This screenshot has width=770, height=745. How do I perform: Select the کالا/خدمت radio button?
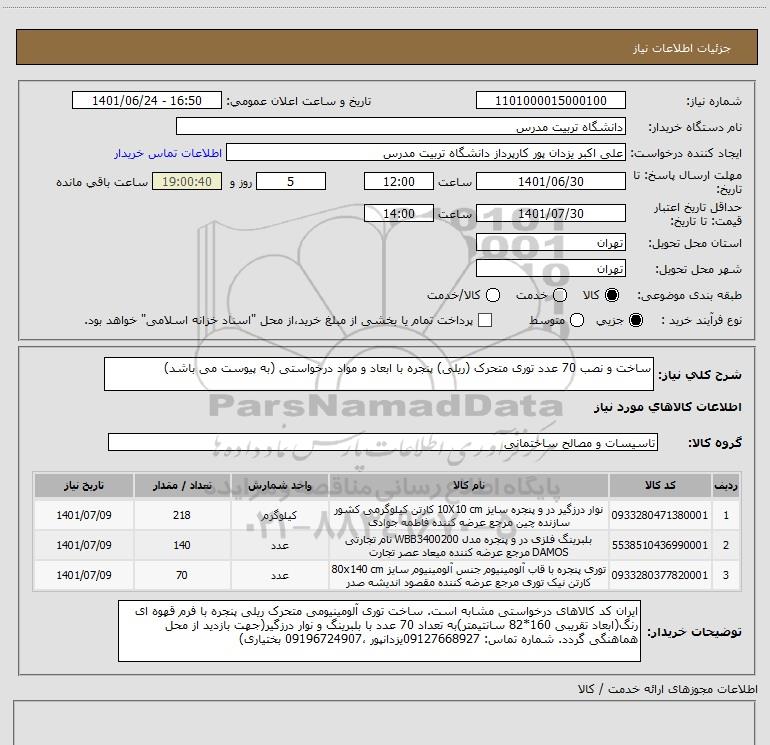click(493, 295)
